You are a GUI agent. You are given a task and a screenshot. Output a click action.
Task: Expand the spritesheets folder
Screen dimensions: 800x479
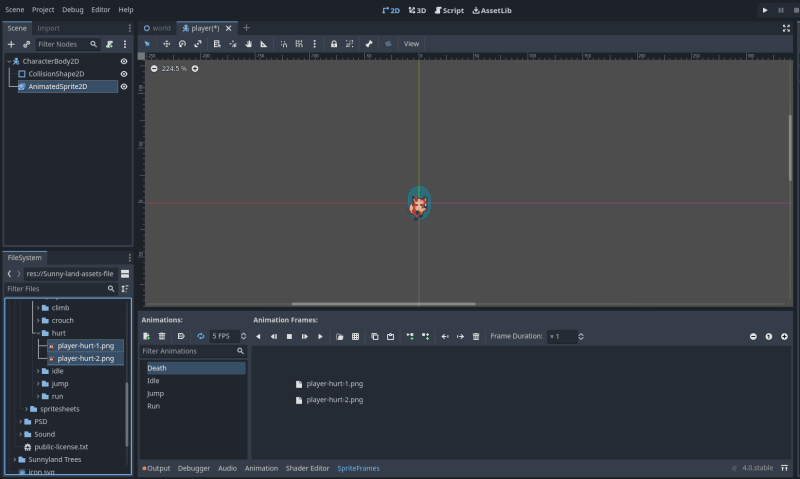pyautogui.click(x=27, y=409)
